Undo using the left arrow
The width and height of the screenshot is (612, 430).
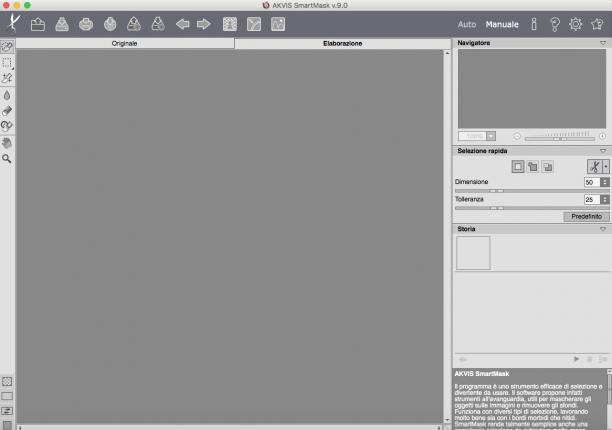point(182,24)
